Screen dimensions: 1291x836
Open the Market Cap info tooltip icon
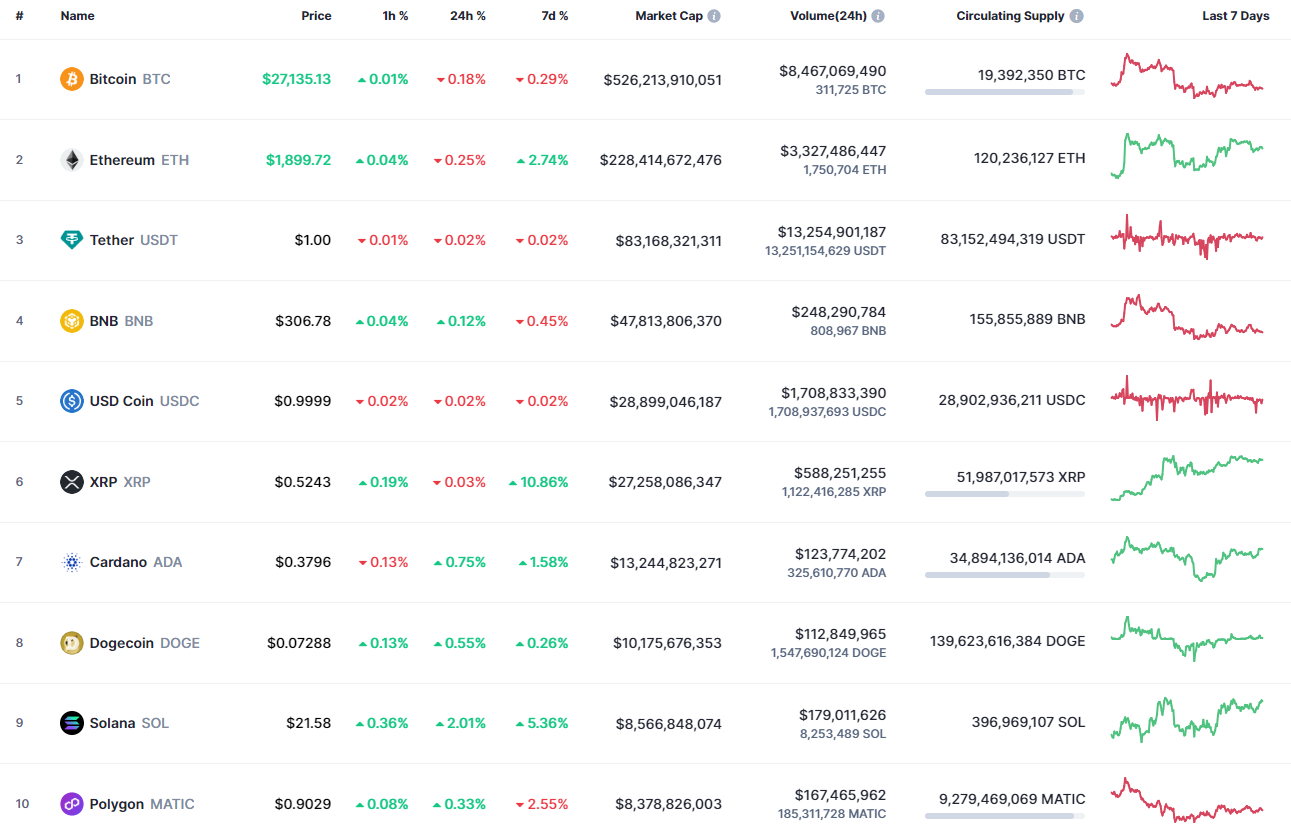click(715, 15)
